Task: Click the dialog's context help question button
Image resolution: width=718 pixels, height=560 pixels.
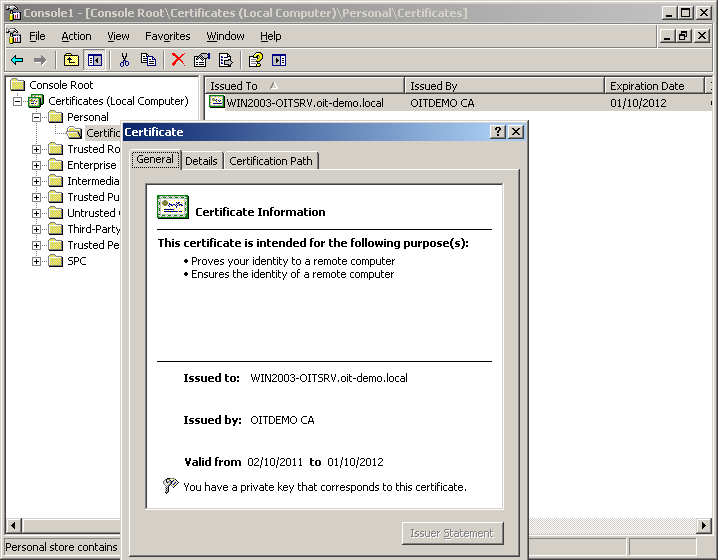Action: pyautogui.click(x=498, y=132)
